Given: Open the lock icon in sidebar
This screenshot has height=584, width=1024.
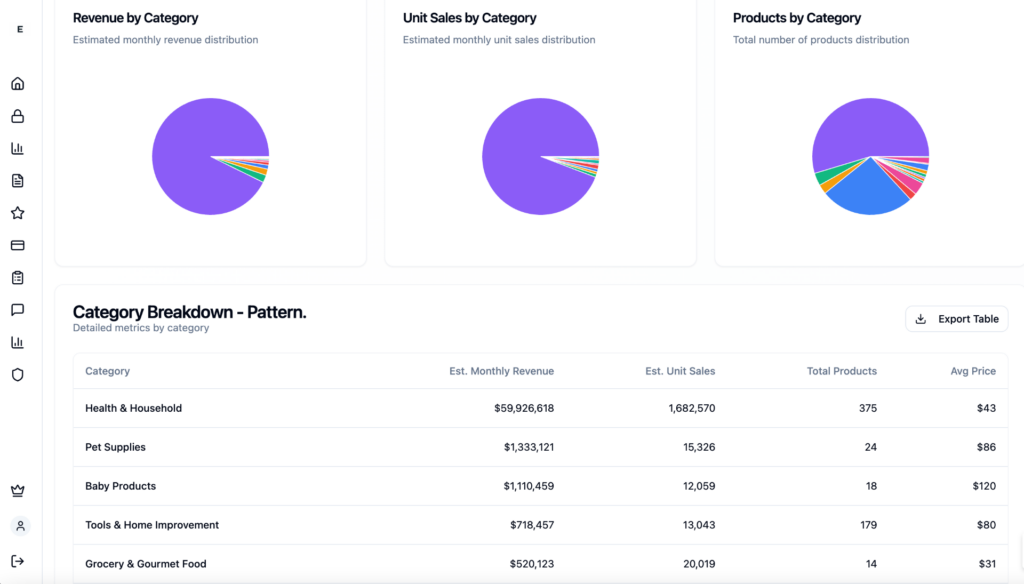Looking at the screenshot, I should point(17,116).
